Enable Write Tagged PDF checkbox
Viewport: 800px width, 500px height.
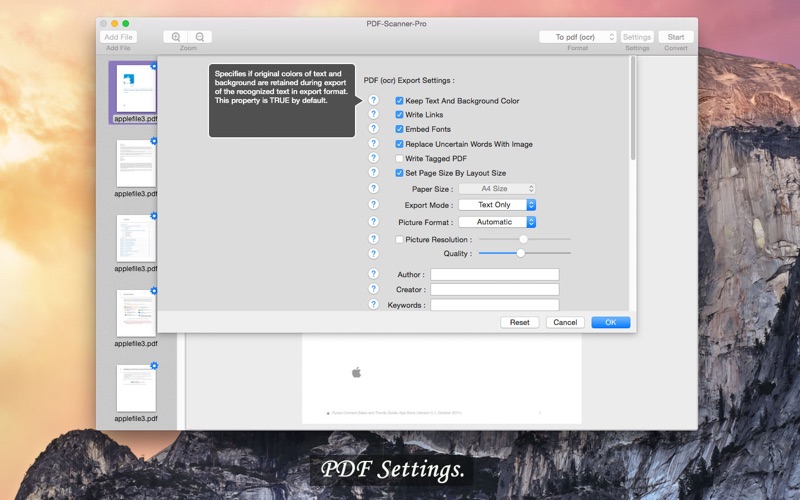(399, 159)
